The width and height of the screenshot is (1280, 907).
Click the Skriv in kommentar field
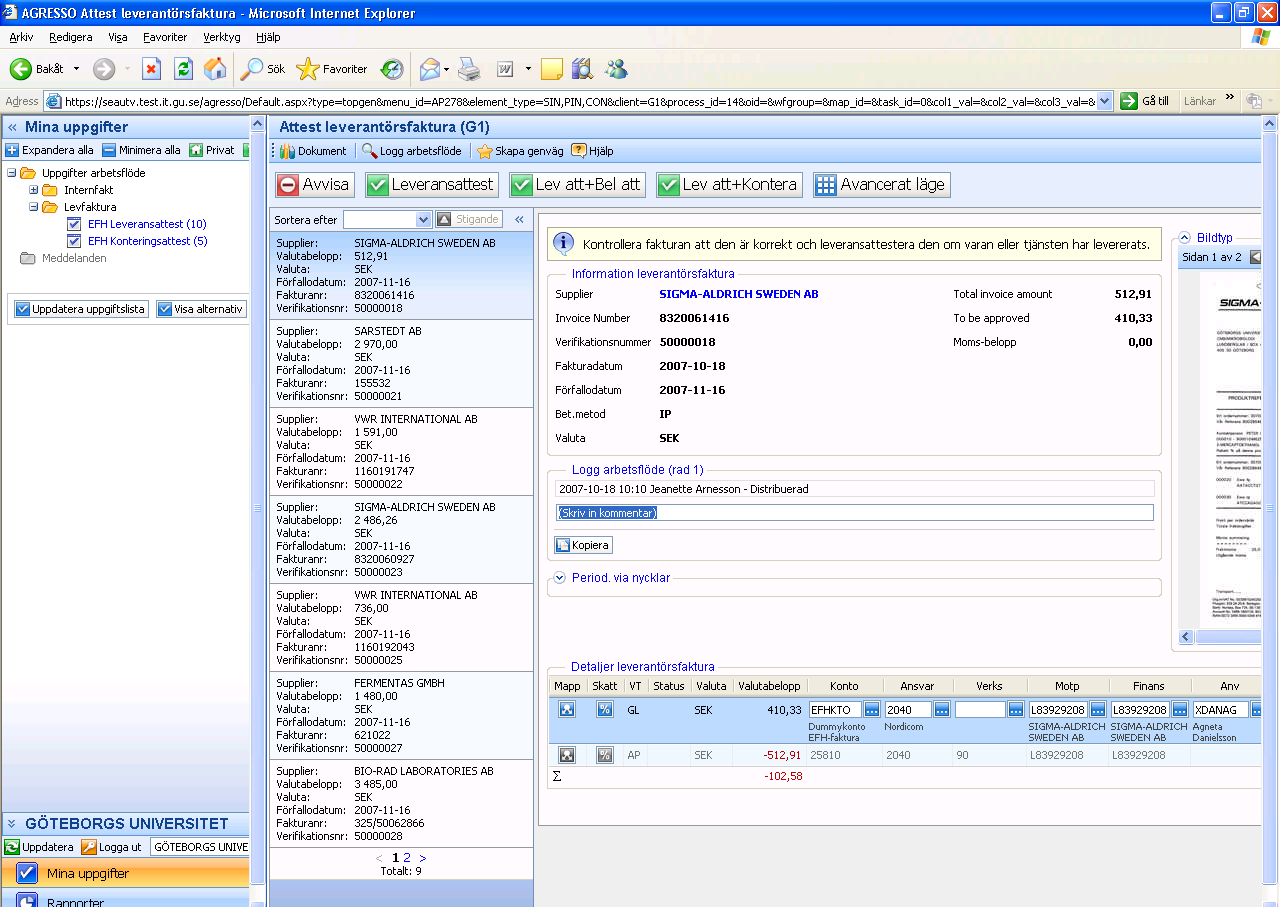pos(854,513)
